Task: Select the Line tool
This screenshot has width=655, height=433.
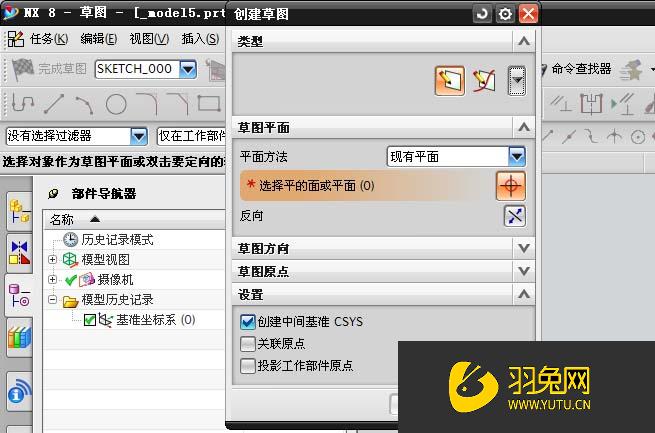Action: point(54,104)
